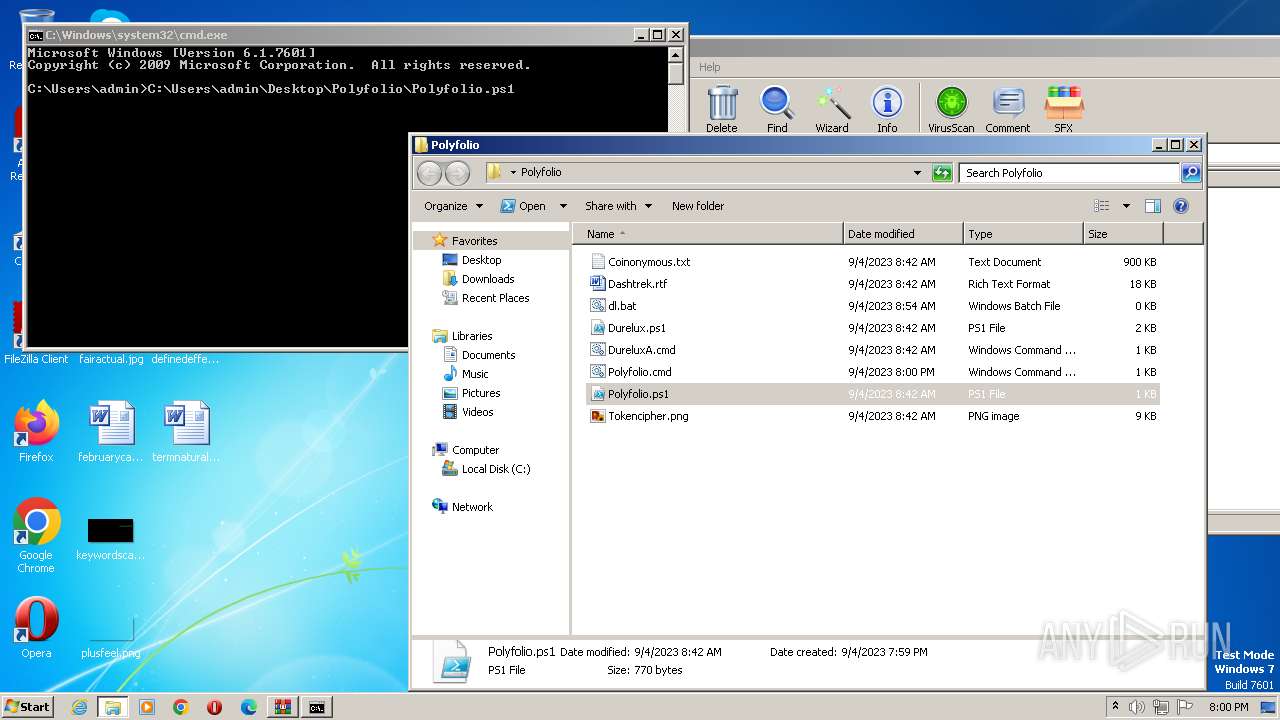This screenshot has height=720, width=1280.
Task: Select Computer in the navigation pane
Action: click(475, 450)
